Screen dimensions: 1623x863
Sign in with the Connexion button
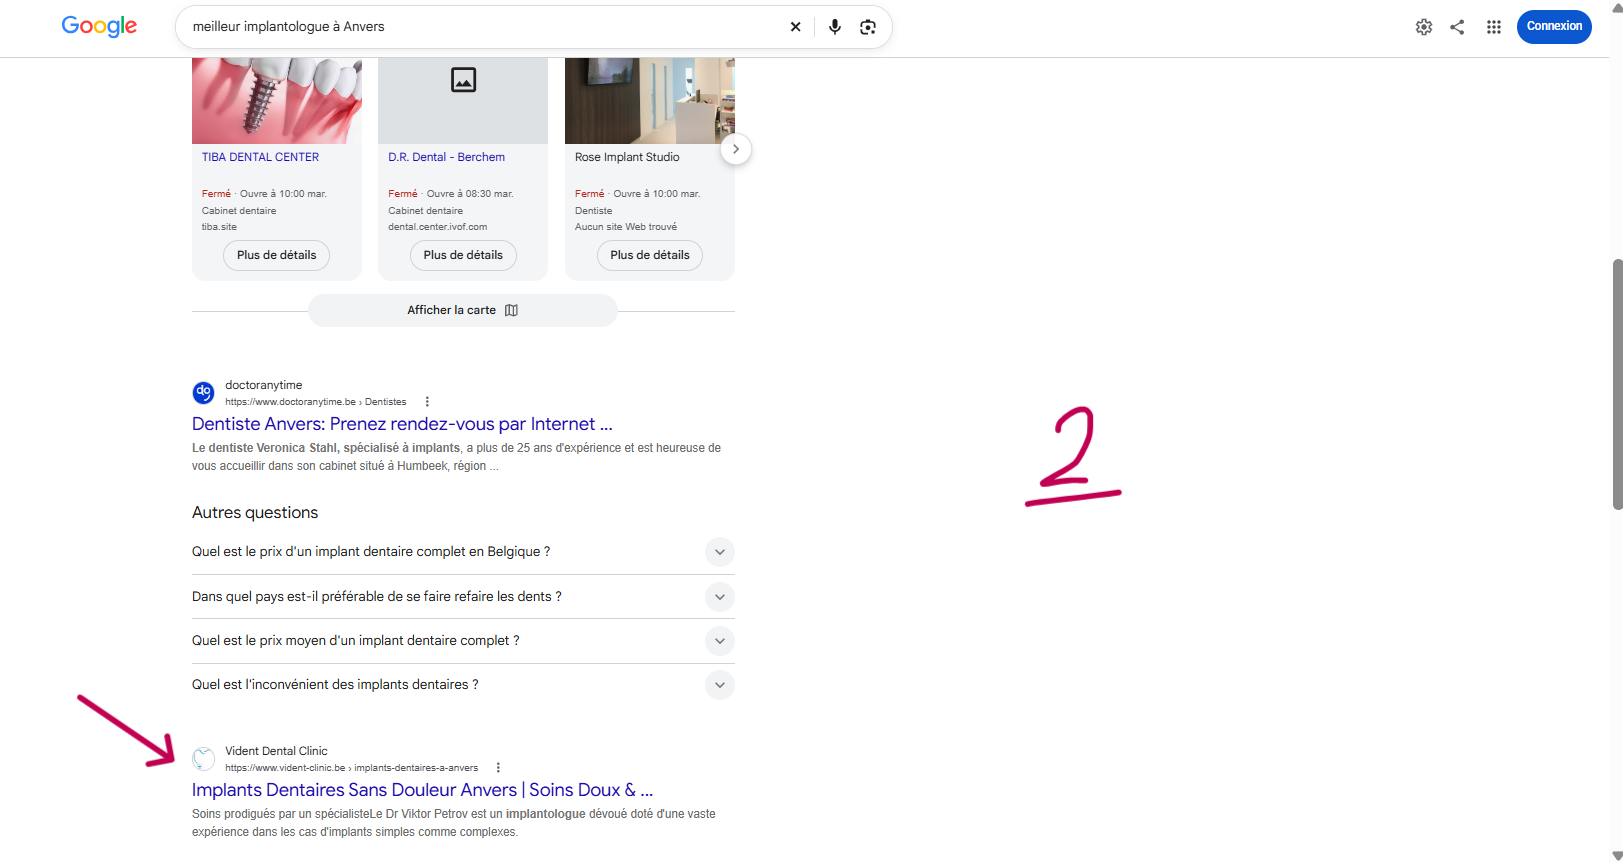(x=1554, y=27)
